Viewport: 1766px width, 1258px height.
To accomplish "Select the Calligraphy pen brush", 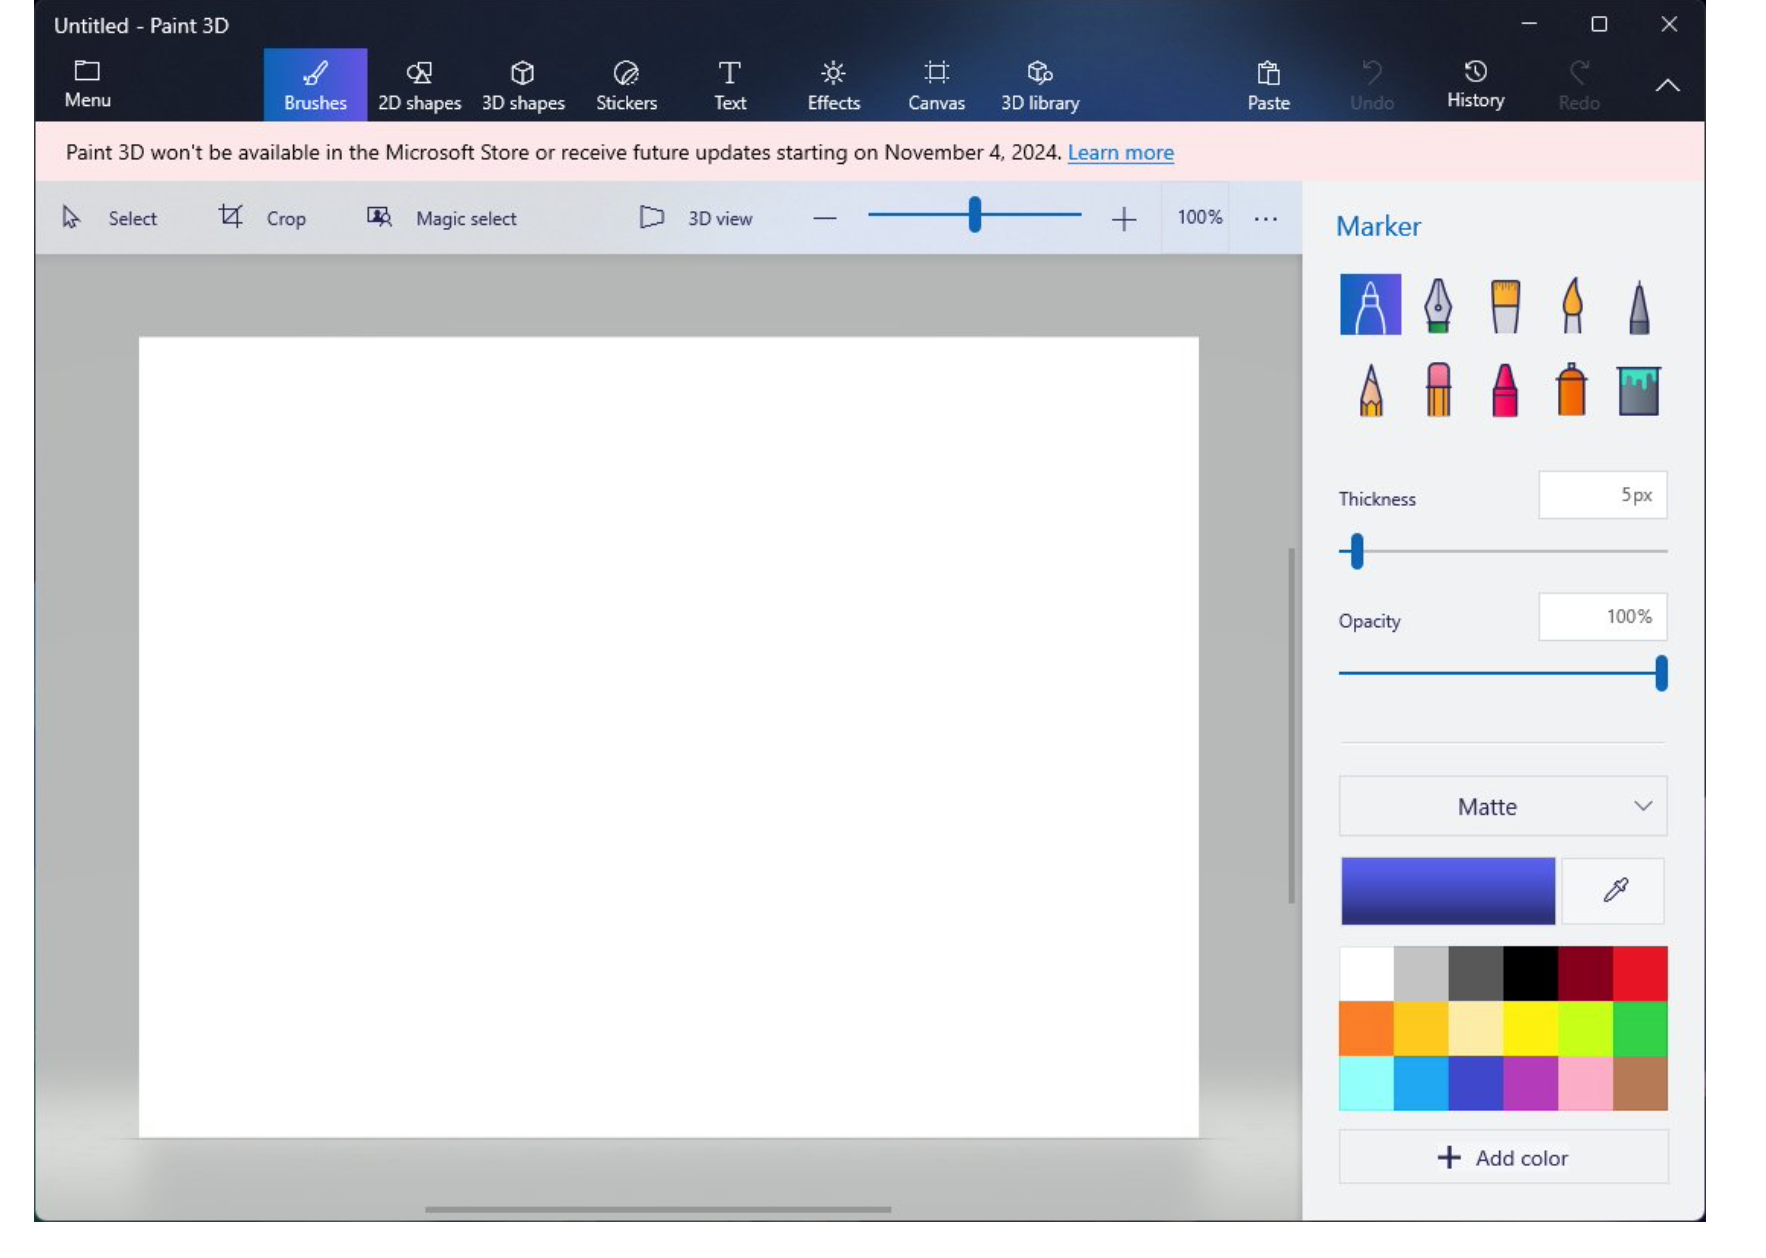I will coord(1437,304).
